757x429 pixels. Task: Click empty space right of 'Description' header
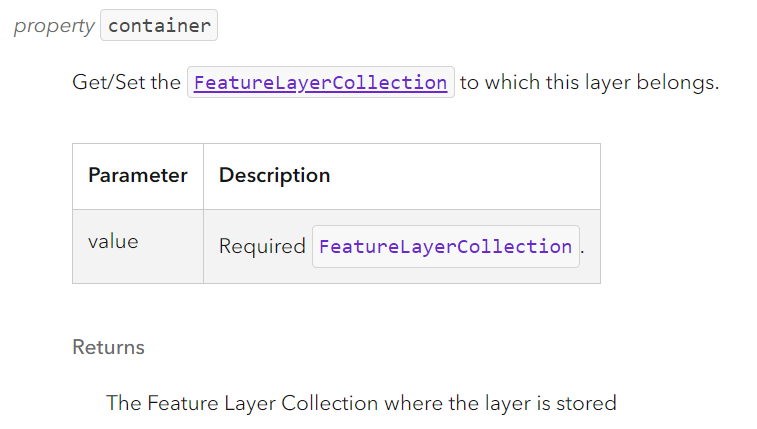(463, 176)
